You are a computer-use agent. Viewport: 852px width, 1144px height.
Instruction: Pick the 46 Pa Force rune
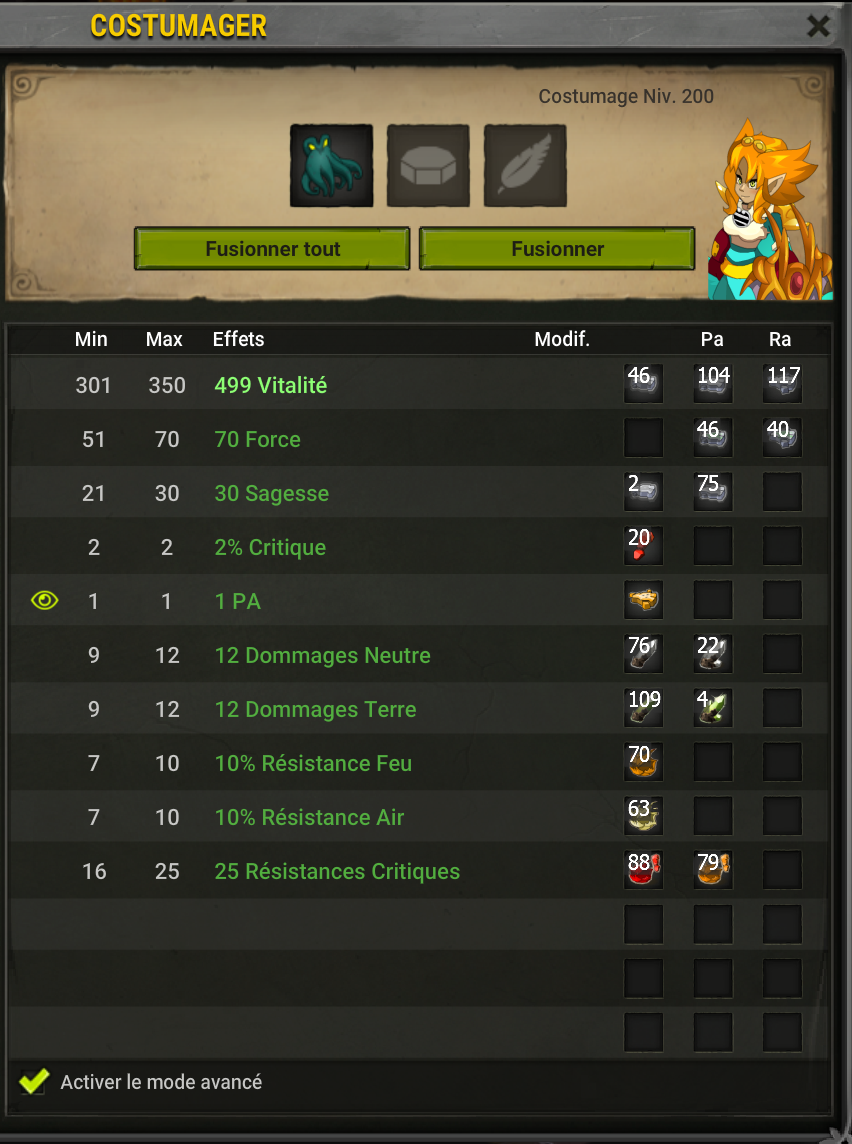pos(713,438)
